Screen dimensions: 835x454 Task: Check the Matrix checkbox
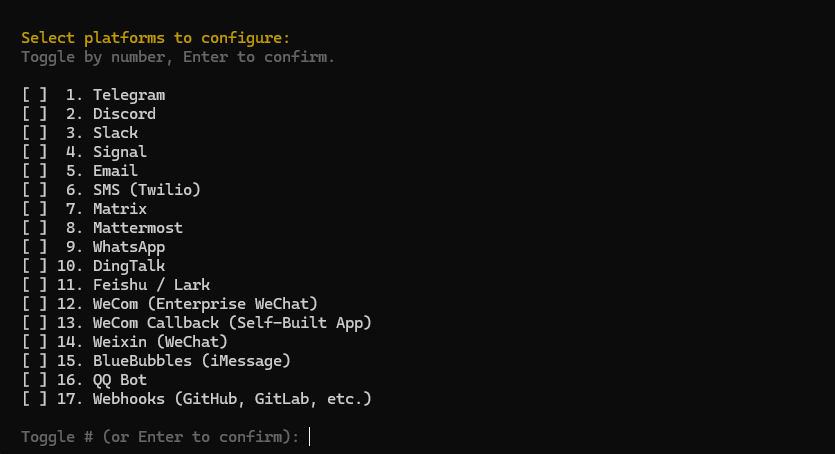[34, 209]
